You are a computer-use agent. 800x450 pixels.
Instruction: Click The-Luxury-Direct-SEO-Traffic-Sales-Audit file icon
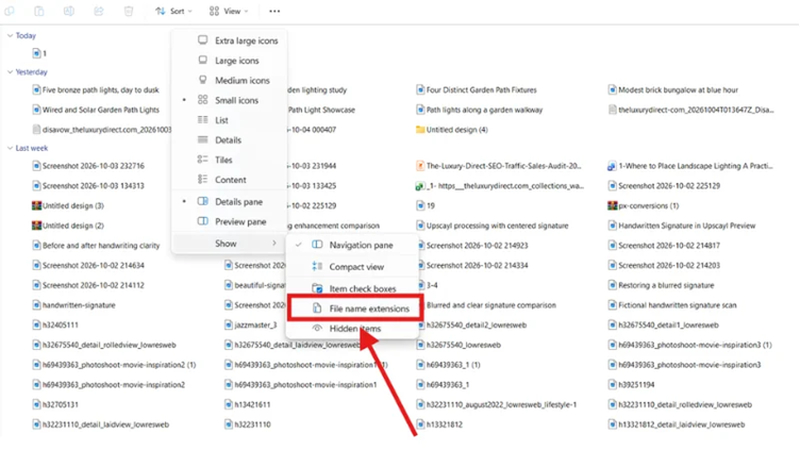(420, 166)
